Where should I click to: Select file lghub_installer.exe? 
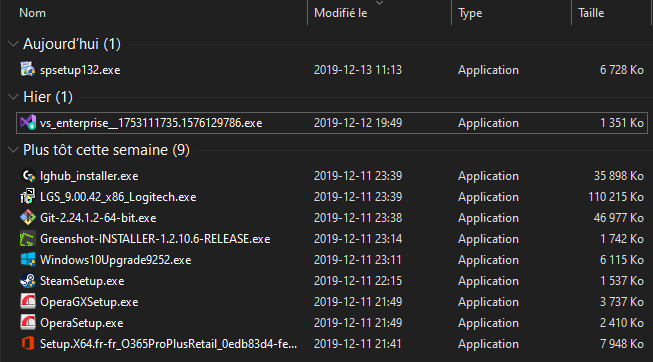(89, 176)
